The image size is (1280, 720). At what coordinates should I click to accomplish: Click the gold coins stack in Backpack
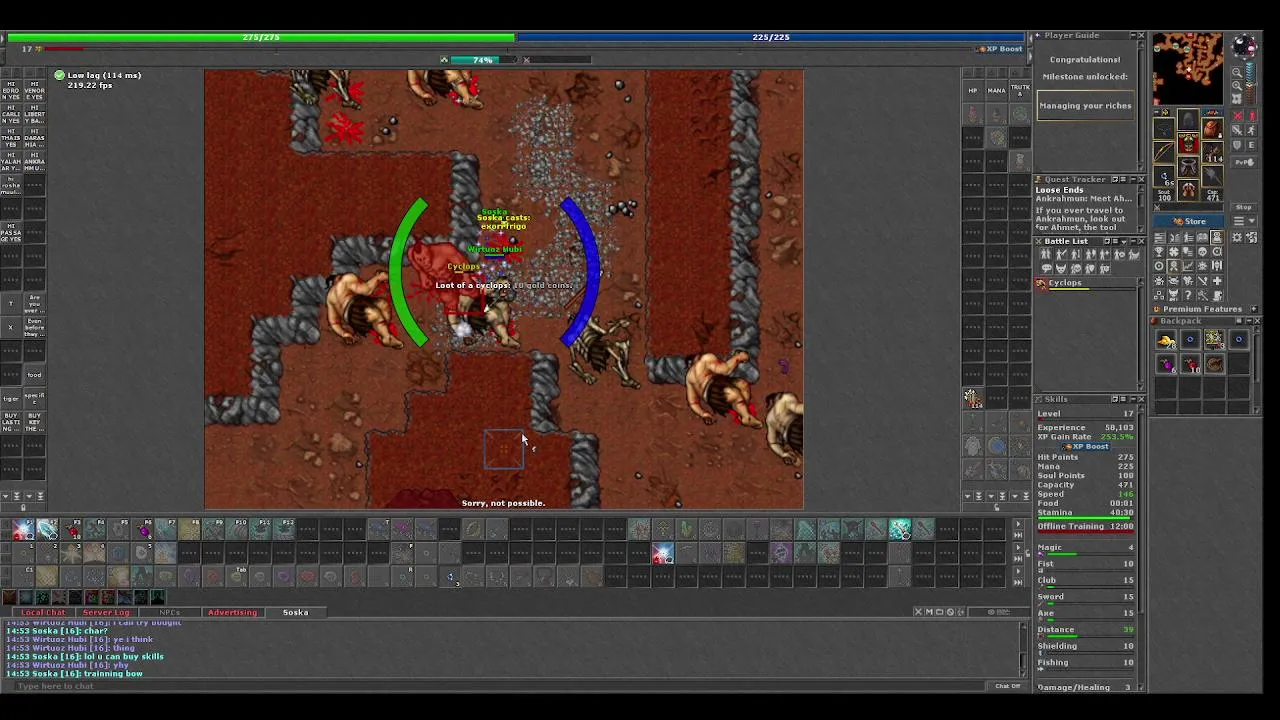point(1166,340)
